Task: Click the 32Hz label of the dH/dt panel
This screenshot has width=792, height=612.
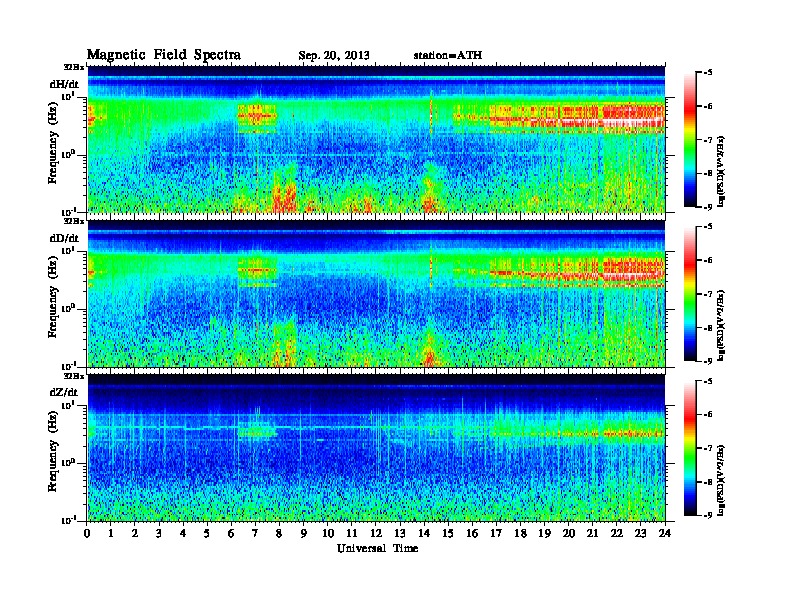Action: coord(74,67)
